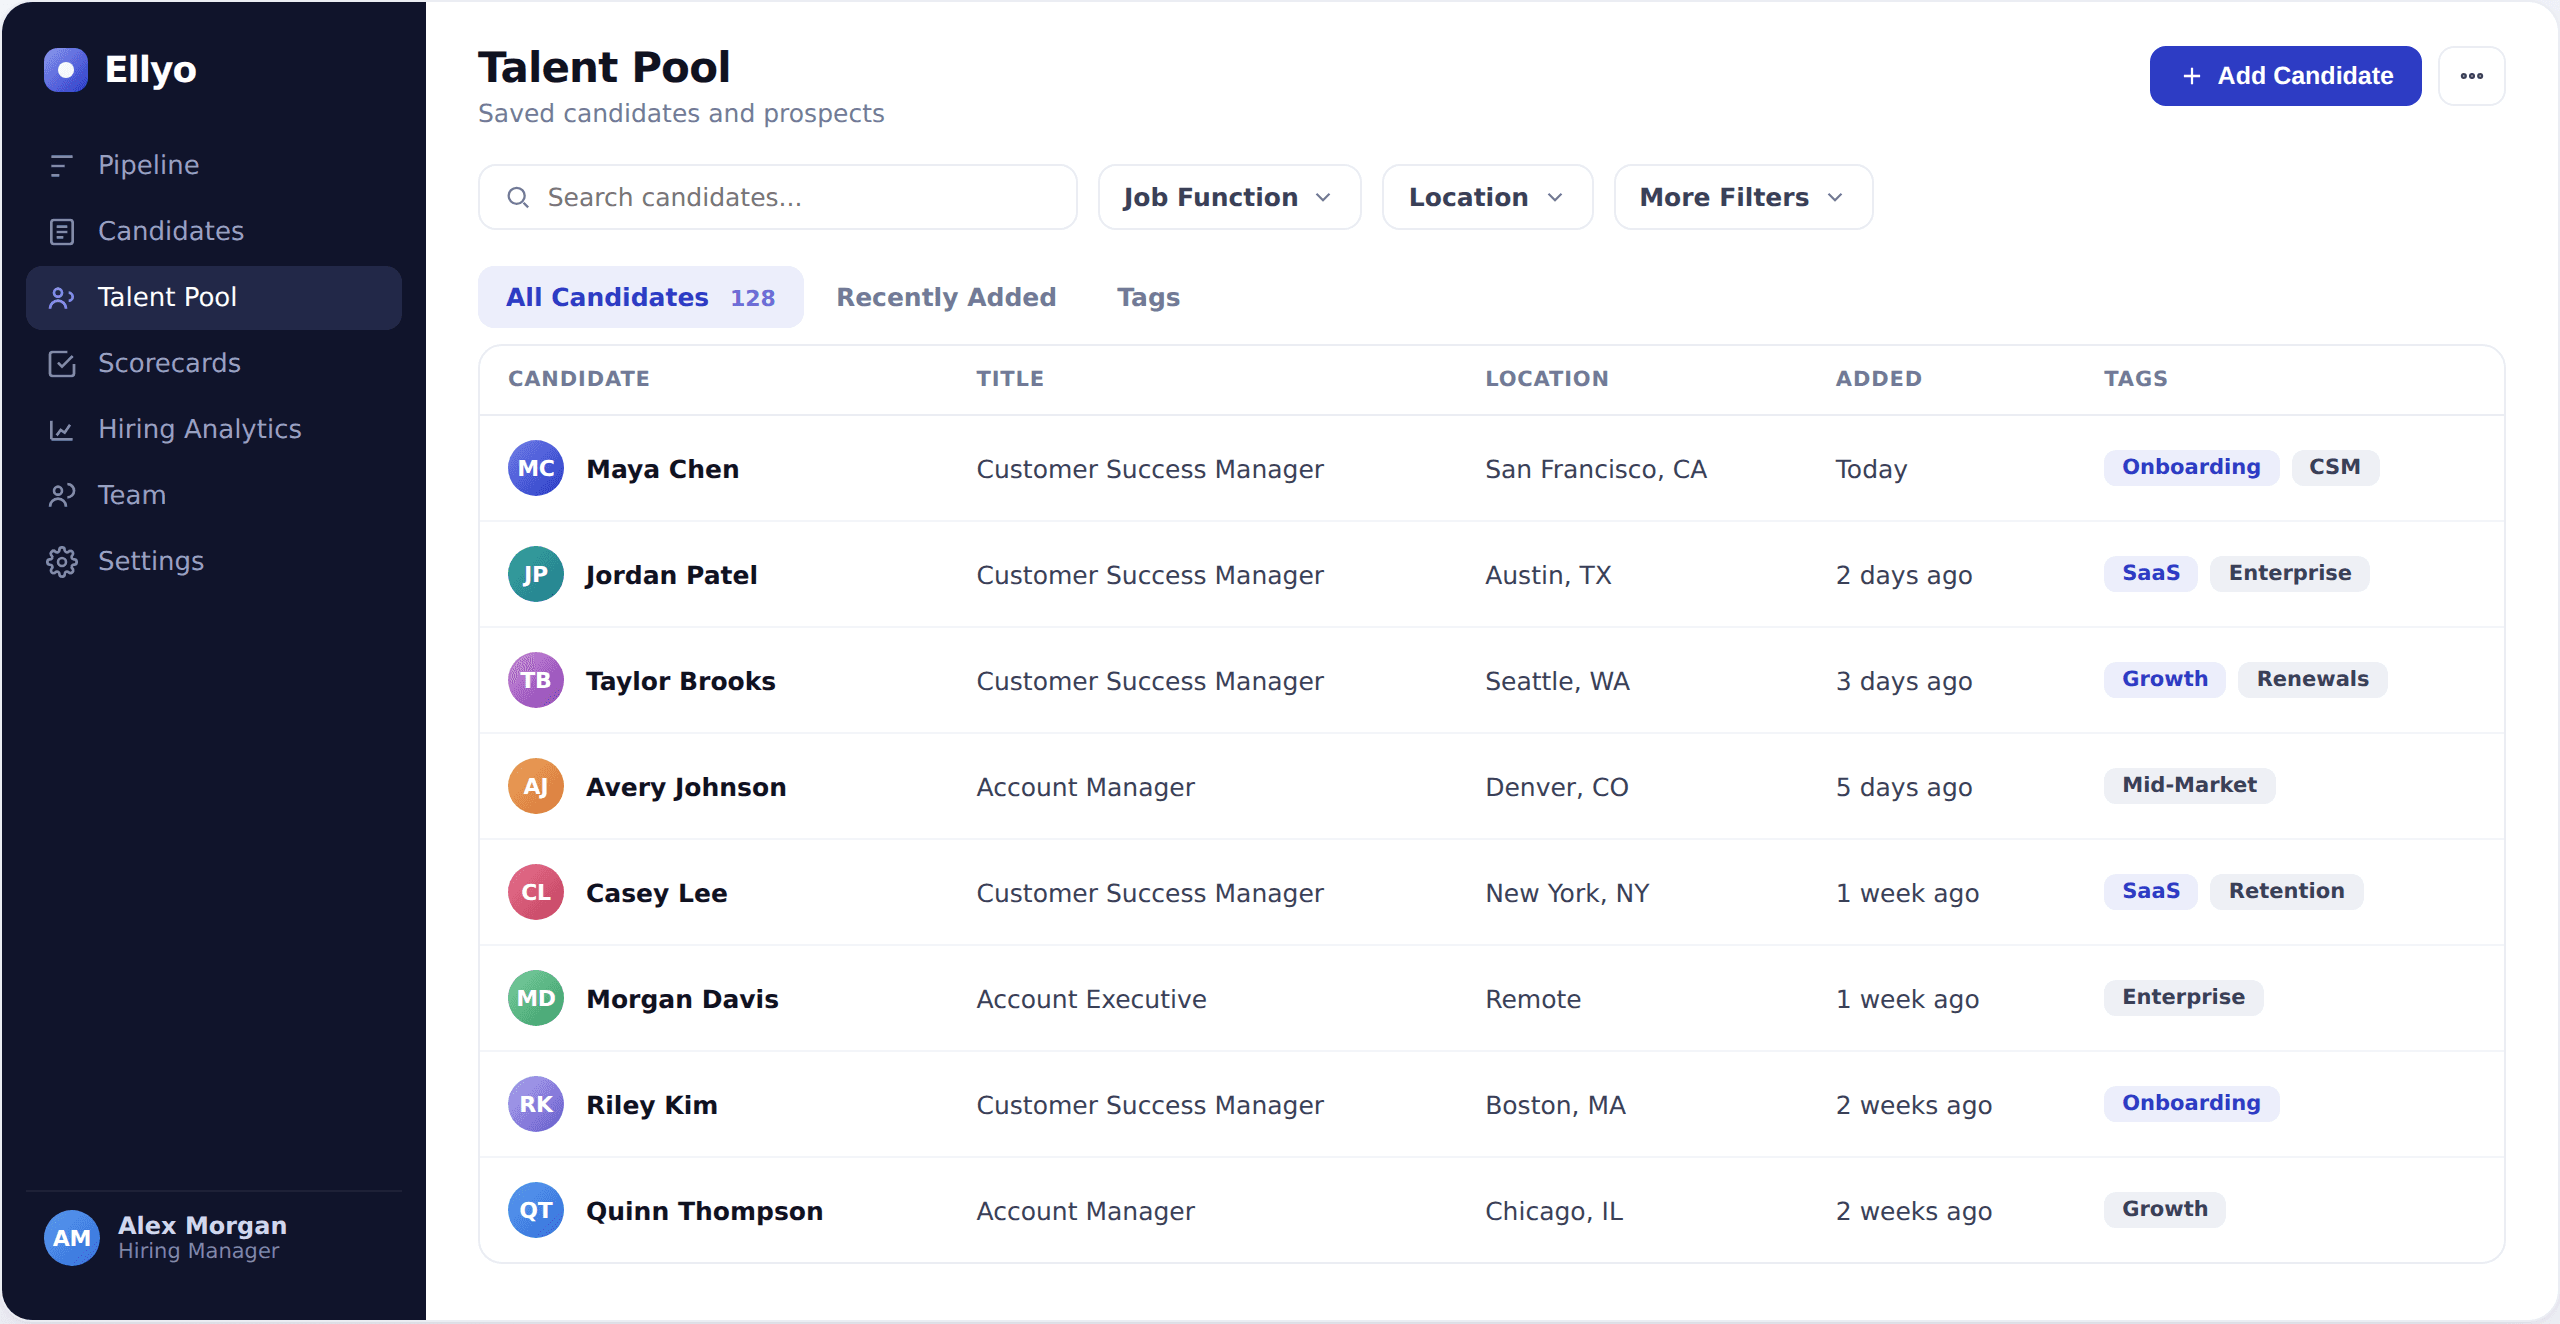
Task: Open the Job Function filter dropdown
Action: pyautogui.click(x=1229, y=197)
